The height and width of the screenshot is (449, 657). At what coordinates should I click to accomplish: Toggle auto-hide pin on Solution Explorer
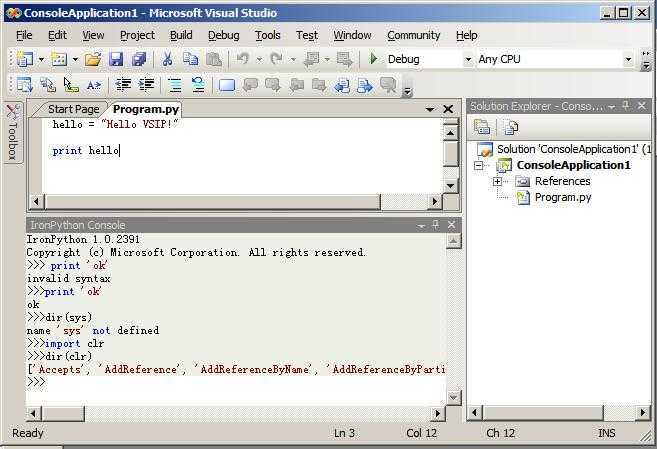(x=626, y=106)
